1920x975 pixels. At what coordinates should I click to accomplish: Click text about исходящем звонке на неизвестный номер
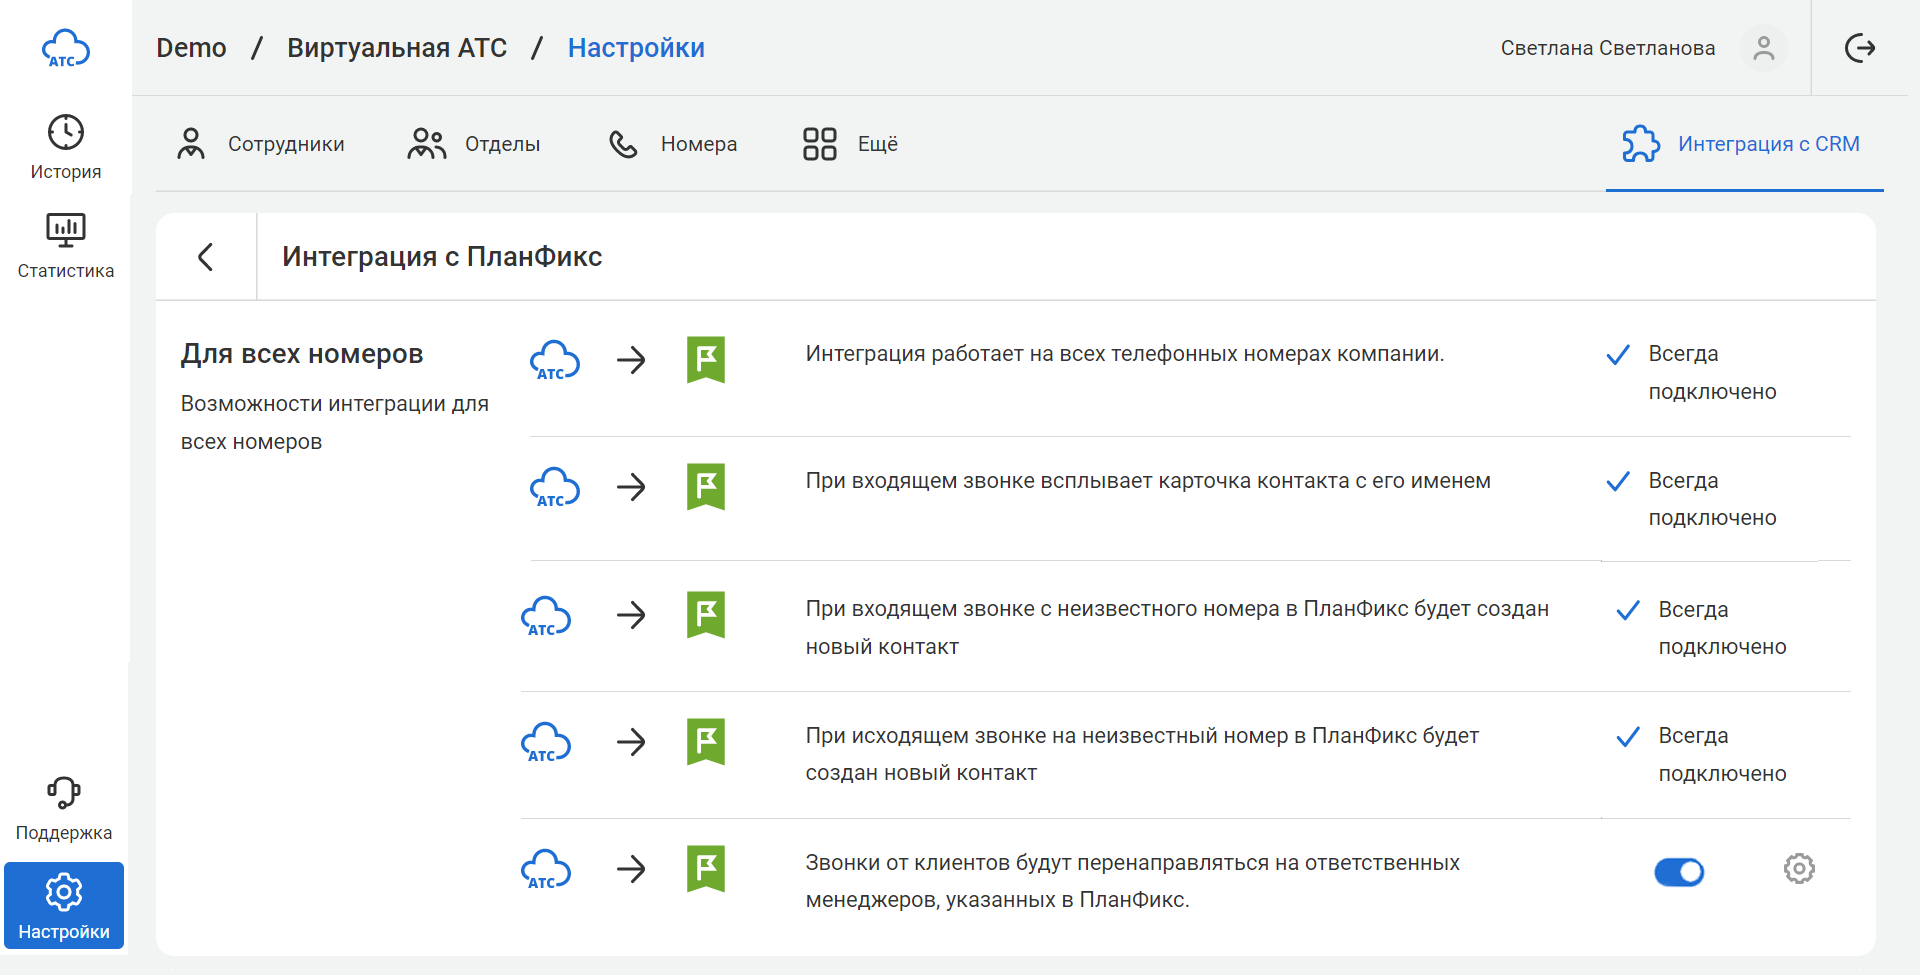(1142, 754)
